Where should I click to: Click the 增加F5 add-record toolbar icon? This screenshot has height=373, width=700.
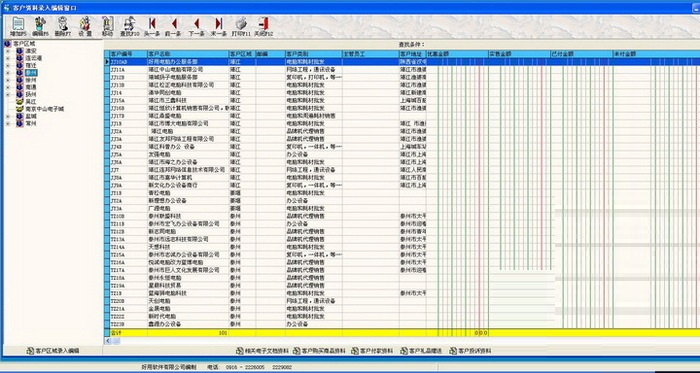(18, 27)
